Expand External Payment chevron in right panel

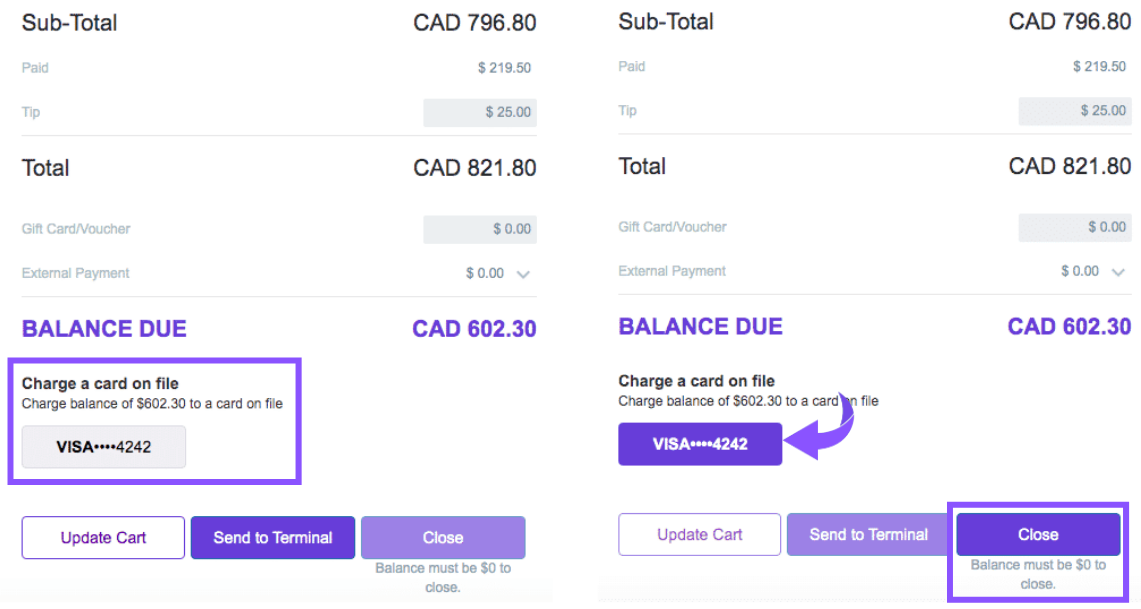coord(1118,272)
